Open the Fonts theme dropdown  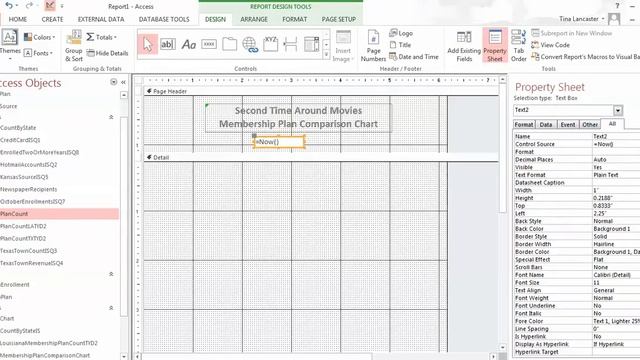tap(39, 53)
